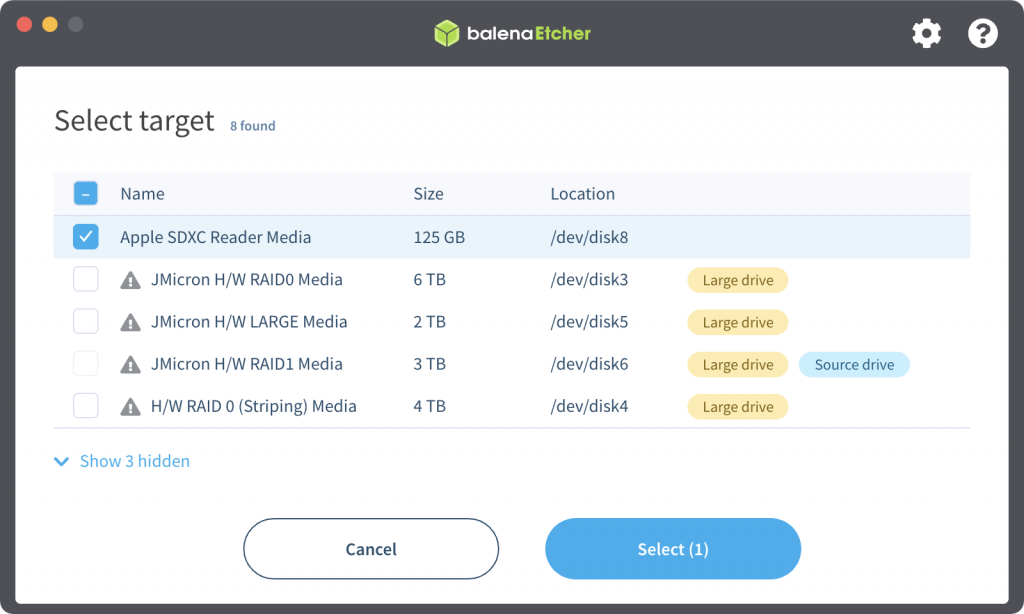
Task: Click the Source drive badge
Action: 854,364
